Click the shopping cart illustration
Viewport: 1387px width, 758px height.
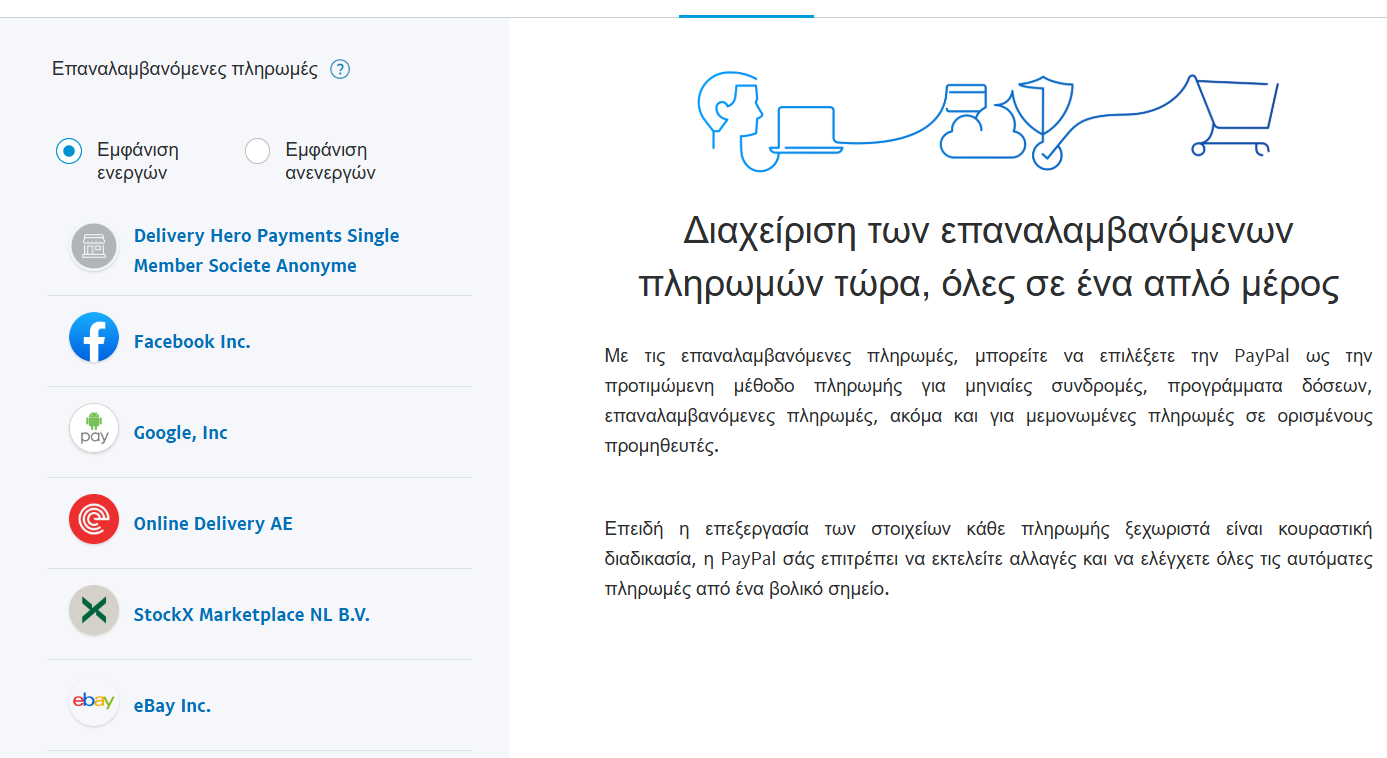pyautogui.click(x=1233, y=115)
